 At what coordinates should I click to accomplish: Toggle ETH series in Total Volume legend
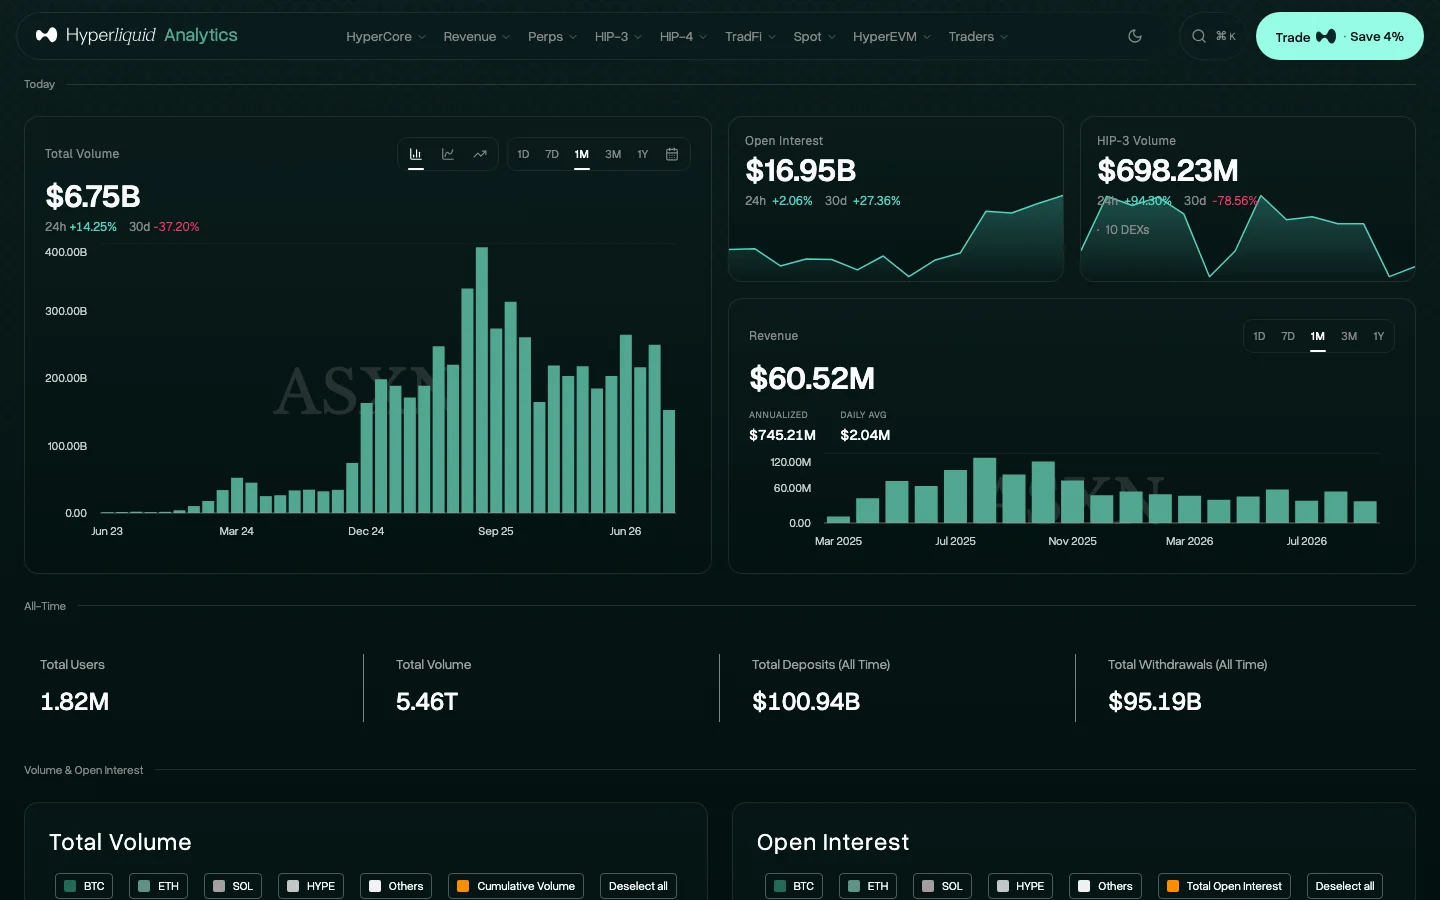pos(158,886)
